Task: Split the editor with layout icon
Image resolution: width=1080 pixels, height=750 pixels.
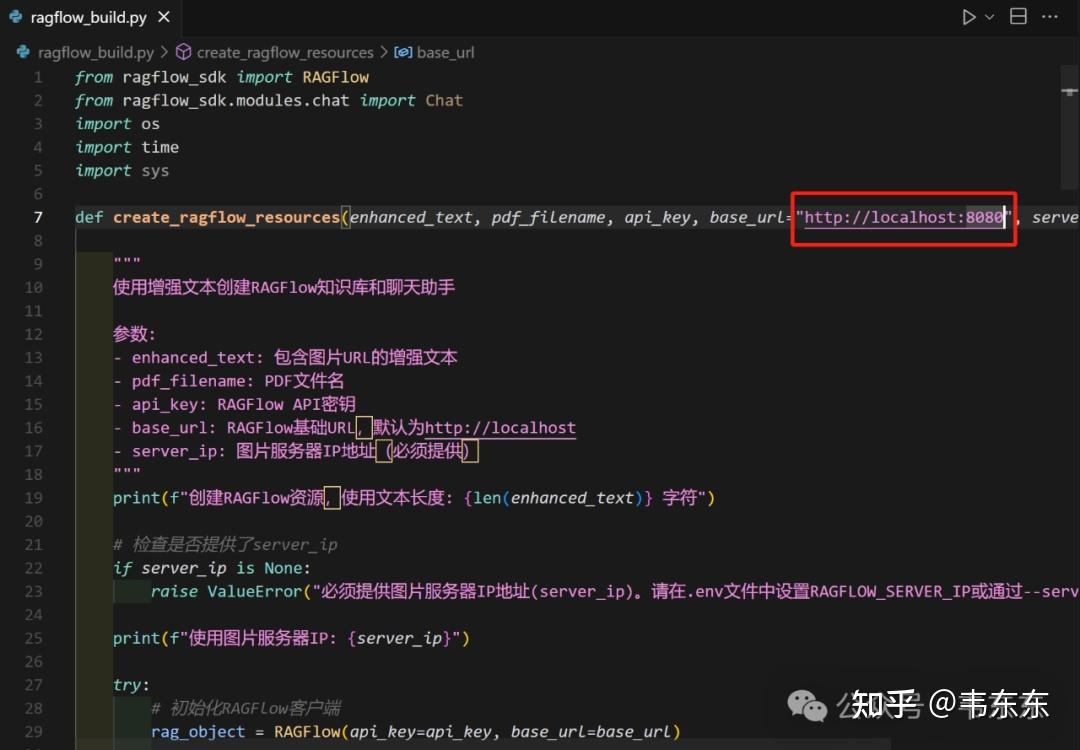Action: tap(1018, 17)
